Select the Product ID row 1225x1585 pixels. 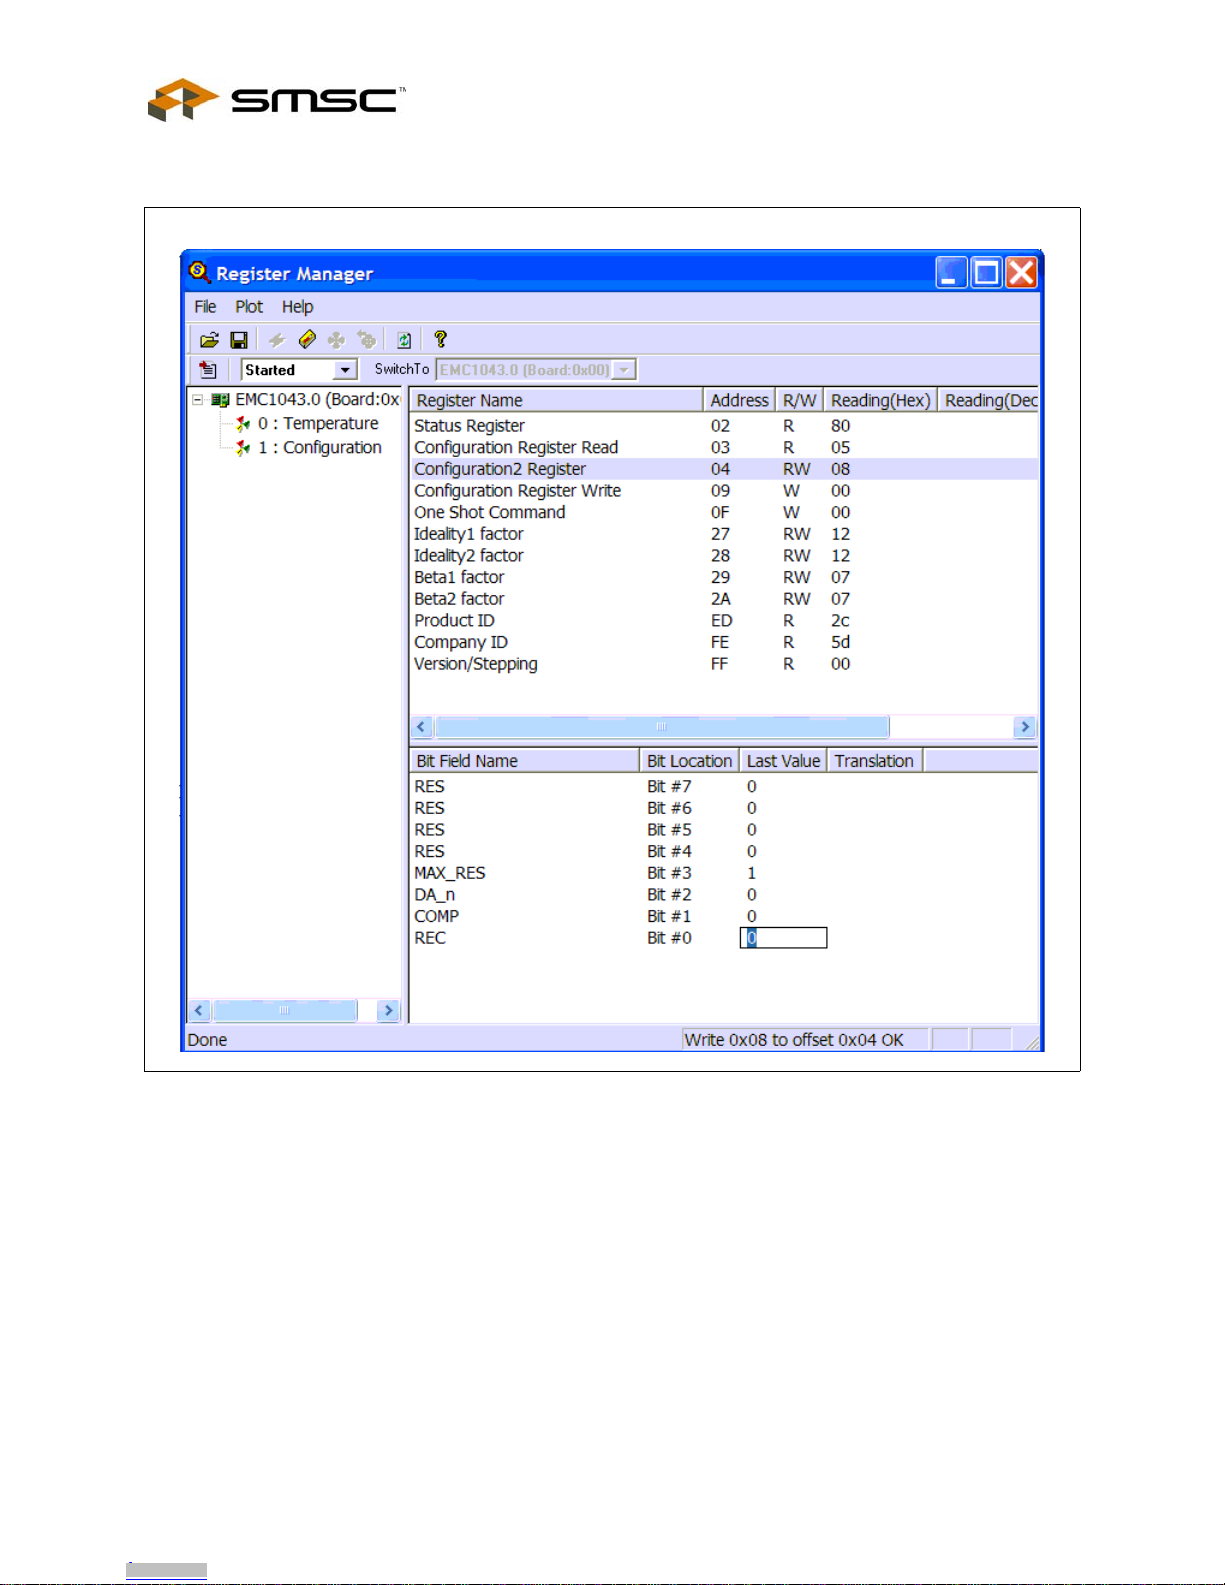click(724, 621)
